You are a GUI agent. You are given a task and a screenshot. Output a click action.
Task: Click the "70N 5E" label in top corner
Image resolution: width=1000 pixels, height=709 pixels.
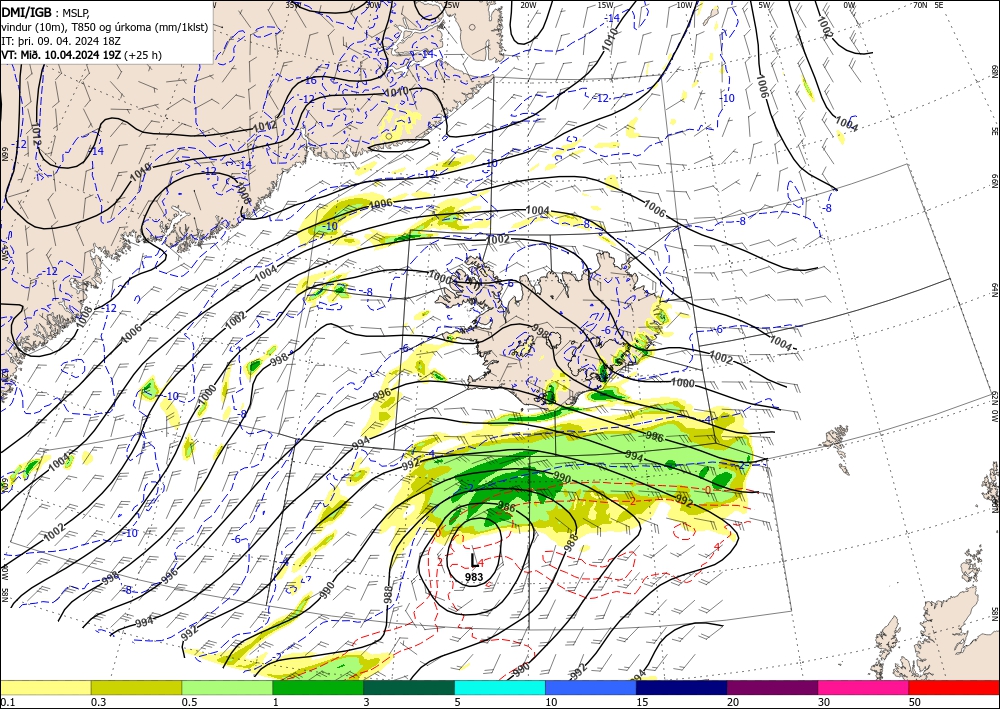pos(928,5)
